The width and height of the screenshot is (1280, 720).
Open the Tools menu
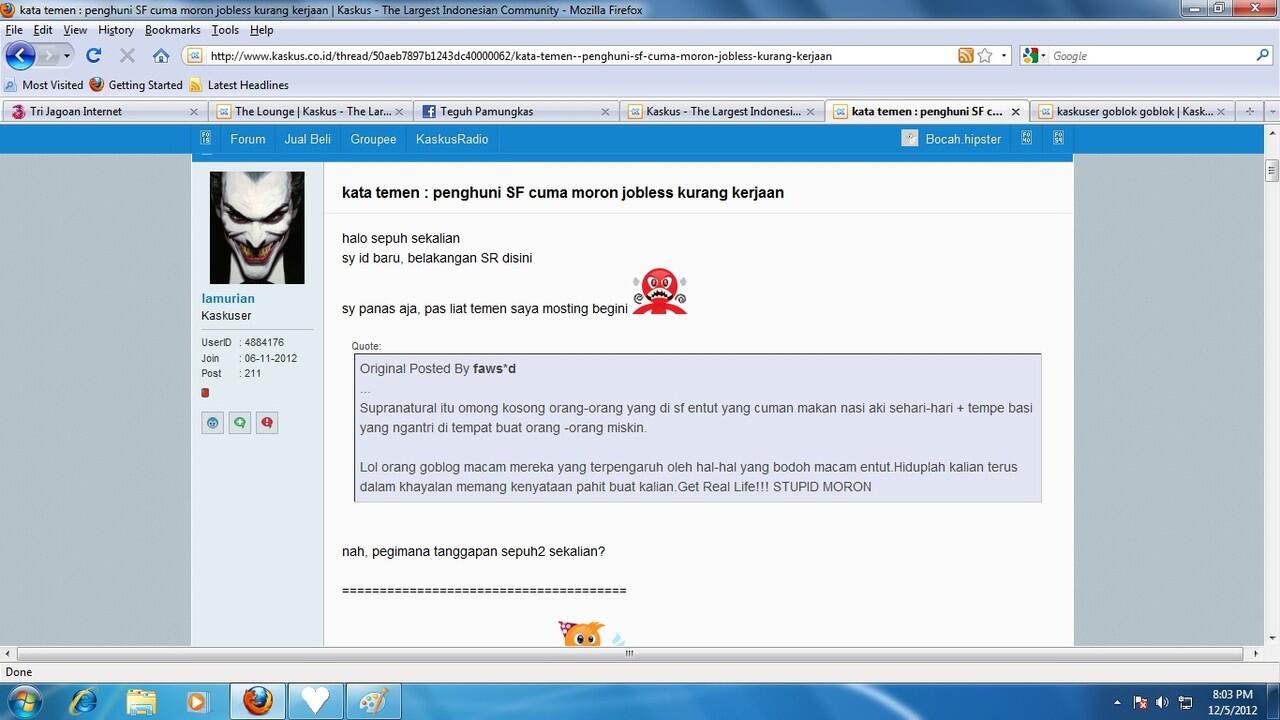coord(225,30)
